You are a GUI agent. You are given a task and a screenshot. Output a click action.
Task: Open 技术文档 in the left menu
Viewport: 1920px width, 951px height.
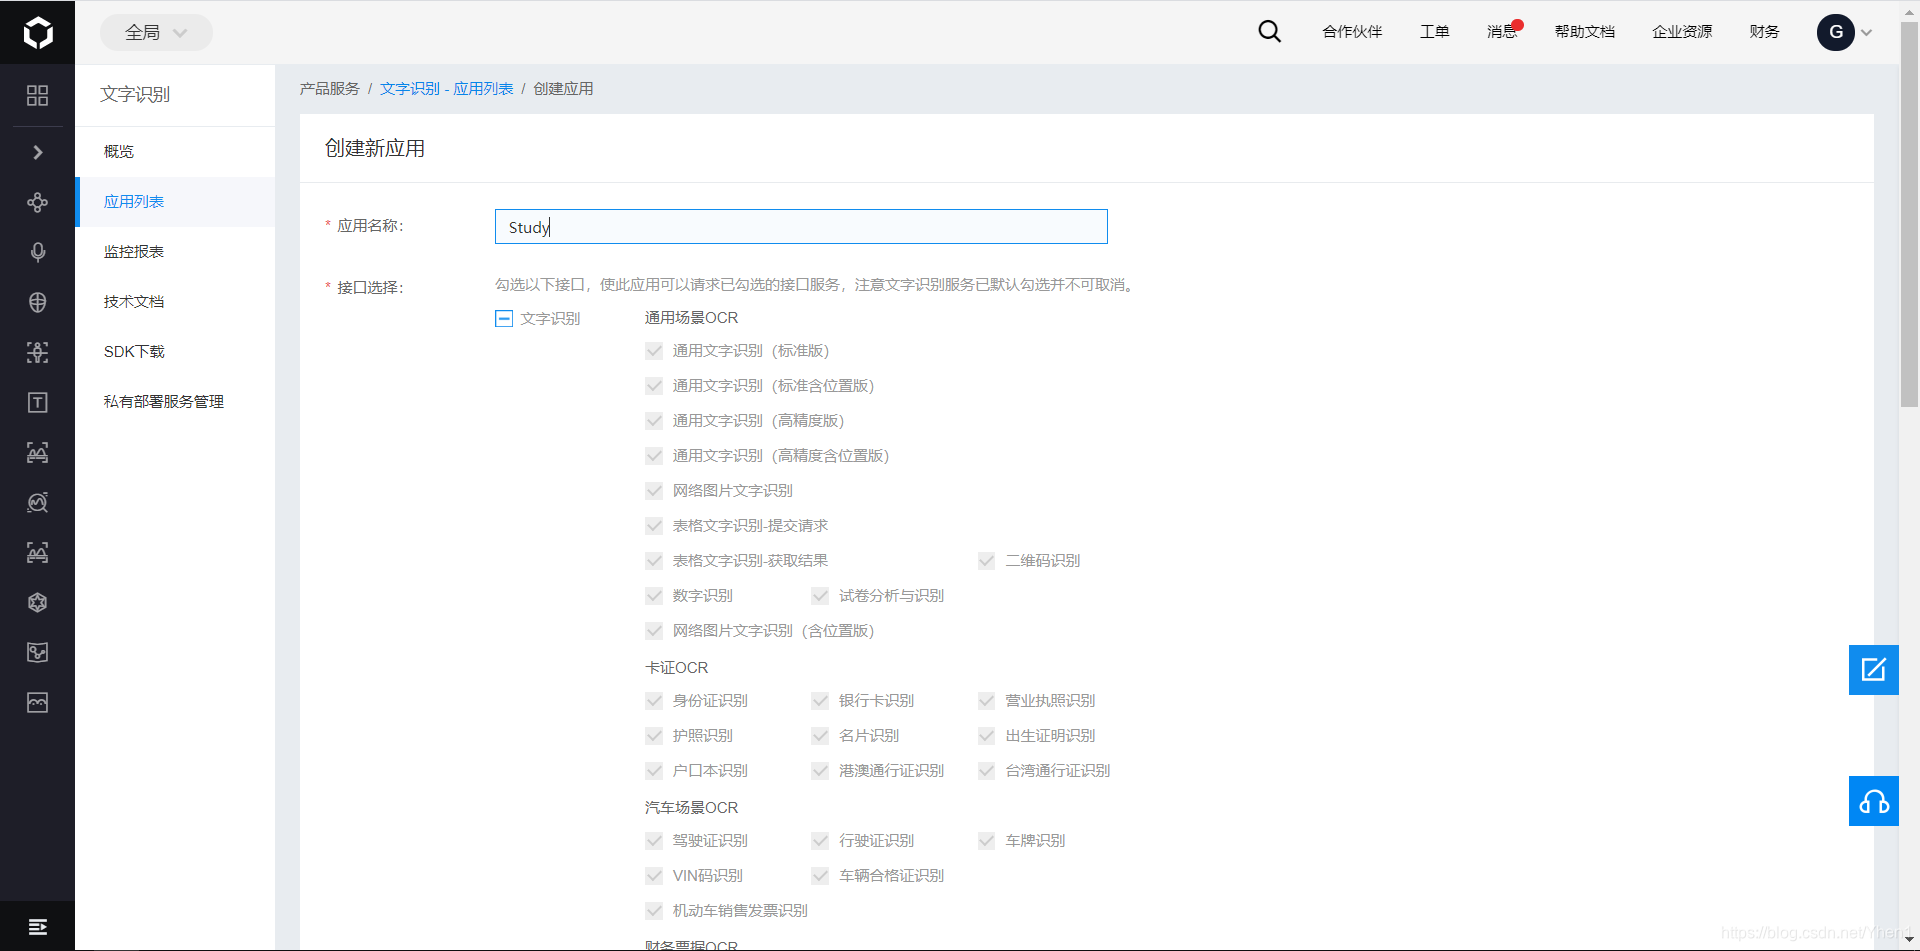coord(175,302)
